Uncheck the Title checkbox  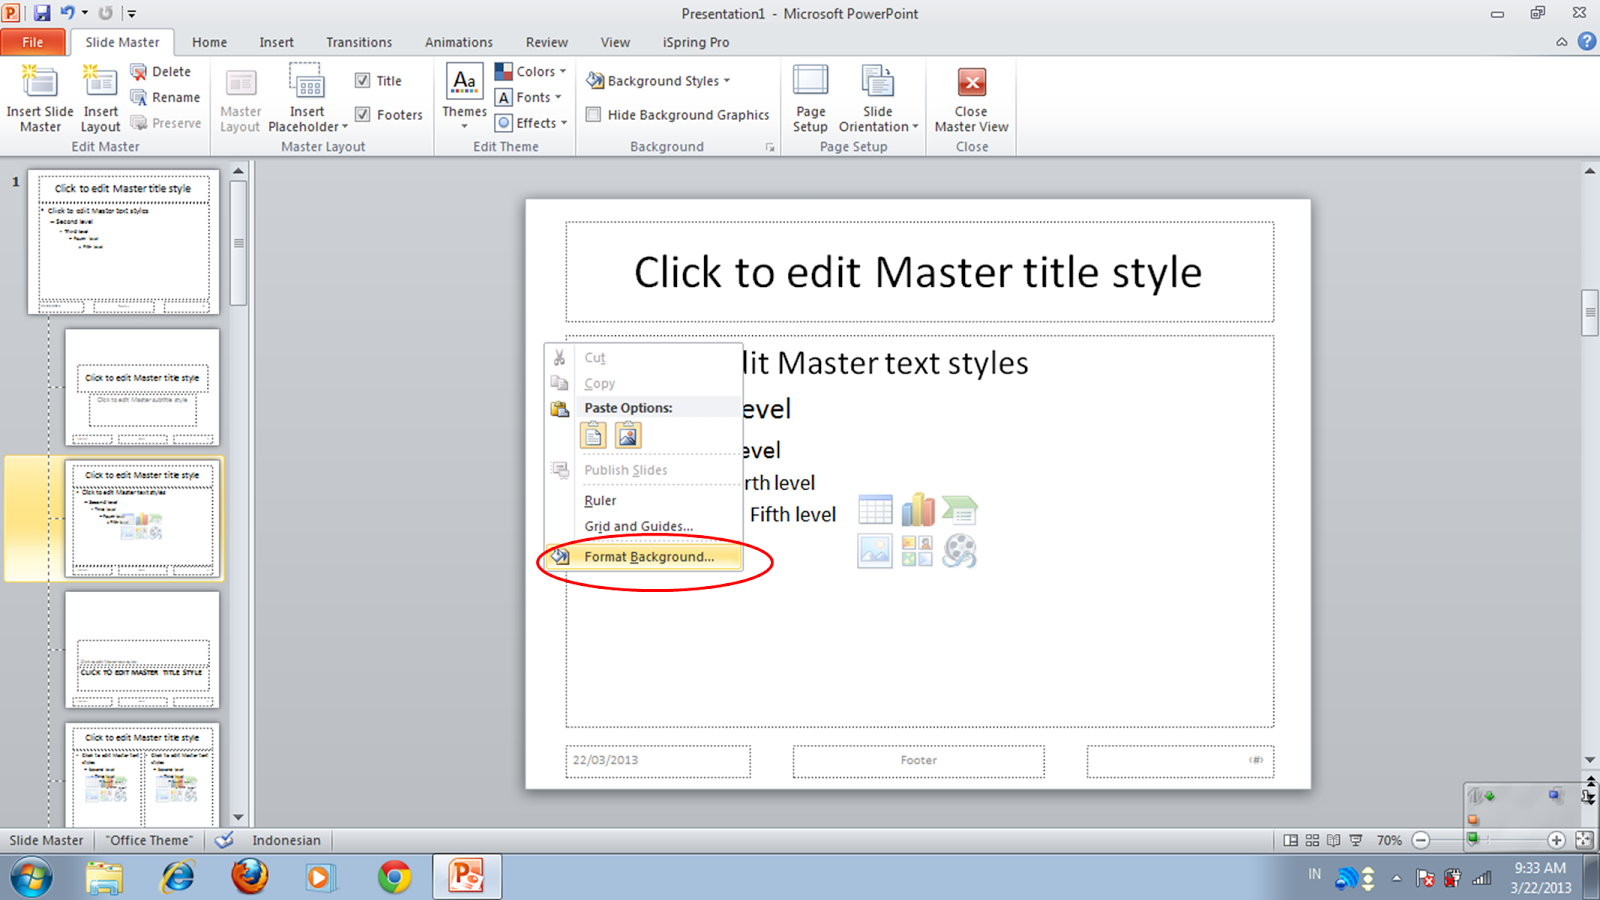(363, 80)
